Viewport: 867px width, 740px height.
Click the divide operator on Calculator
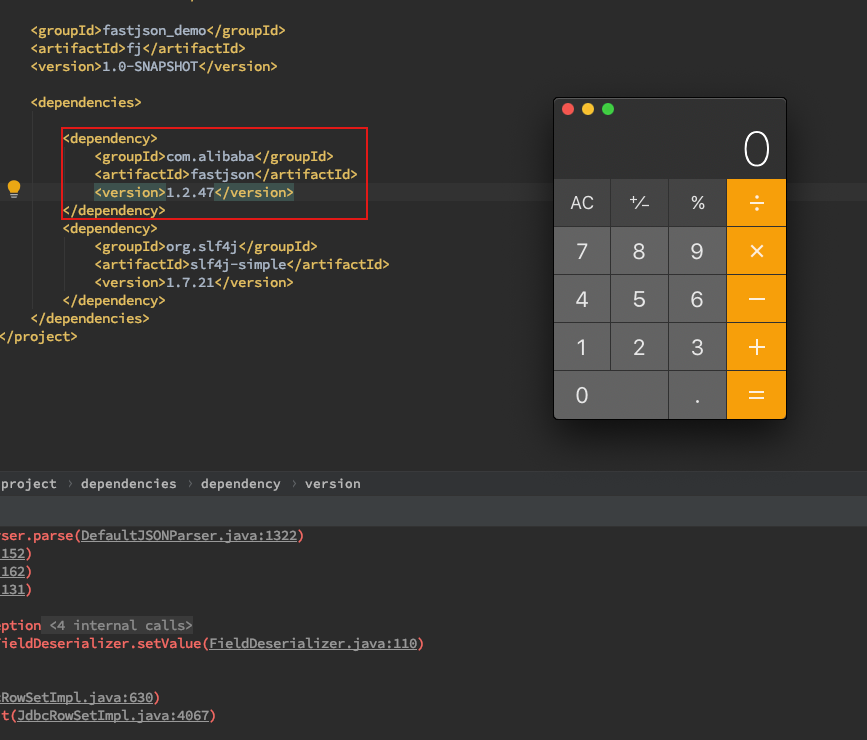click(x=756, y=203)
